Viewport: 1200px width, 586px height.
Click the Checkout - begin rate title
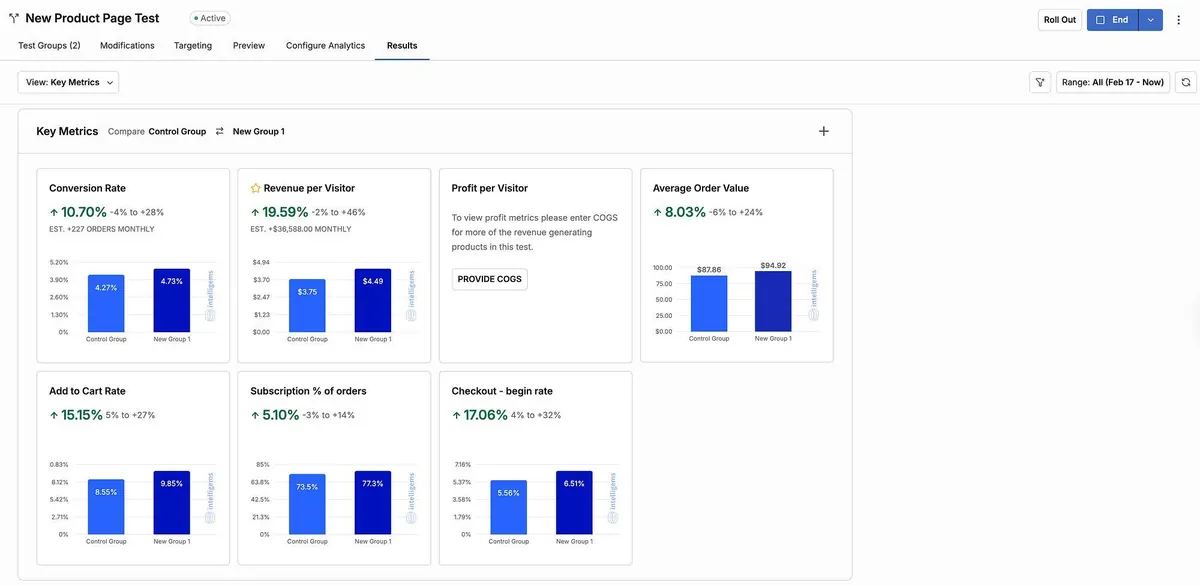(502, 391)
